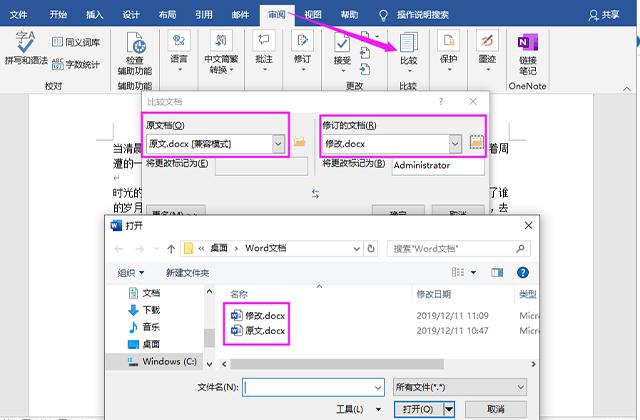Click the Compare (比较) icon

click(x=409, y=42)
